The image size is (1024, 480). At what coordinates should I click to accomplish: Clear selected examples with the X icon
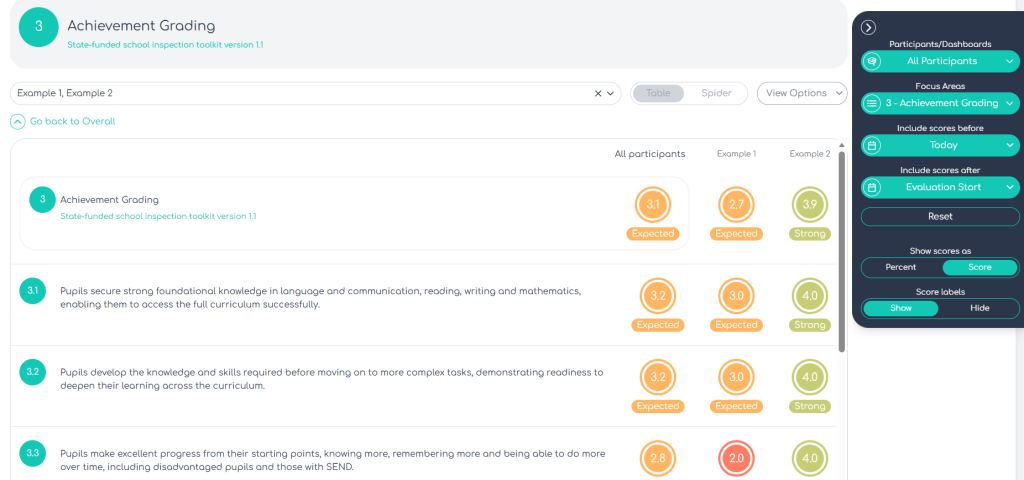tap(598, 93)
